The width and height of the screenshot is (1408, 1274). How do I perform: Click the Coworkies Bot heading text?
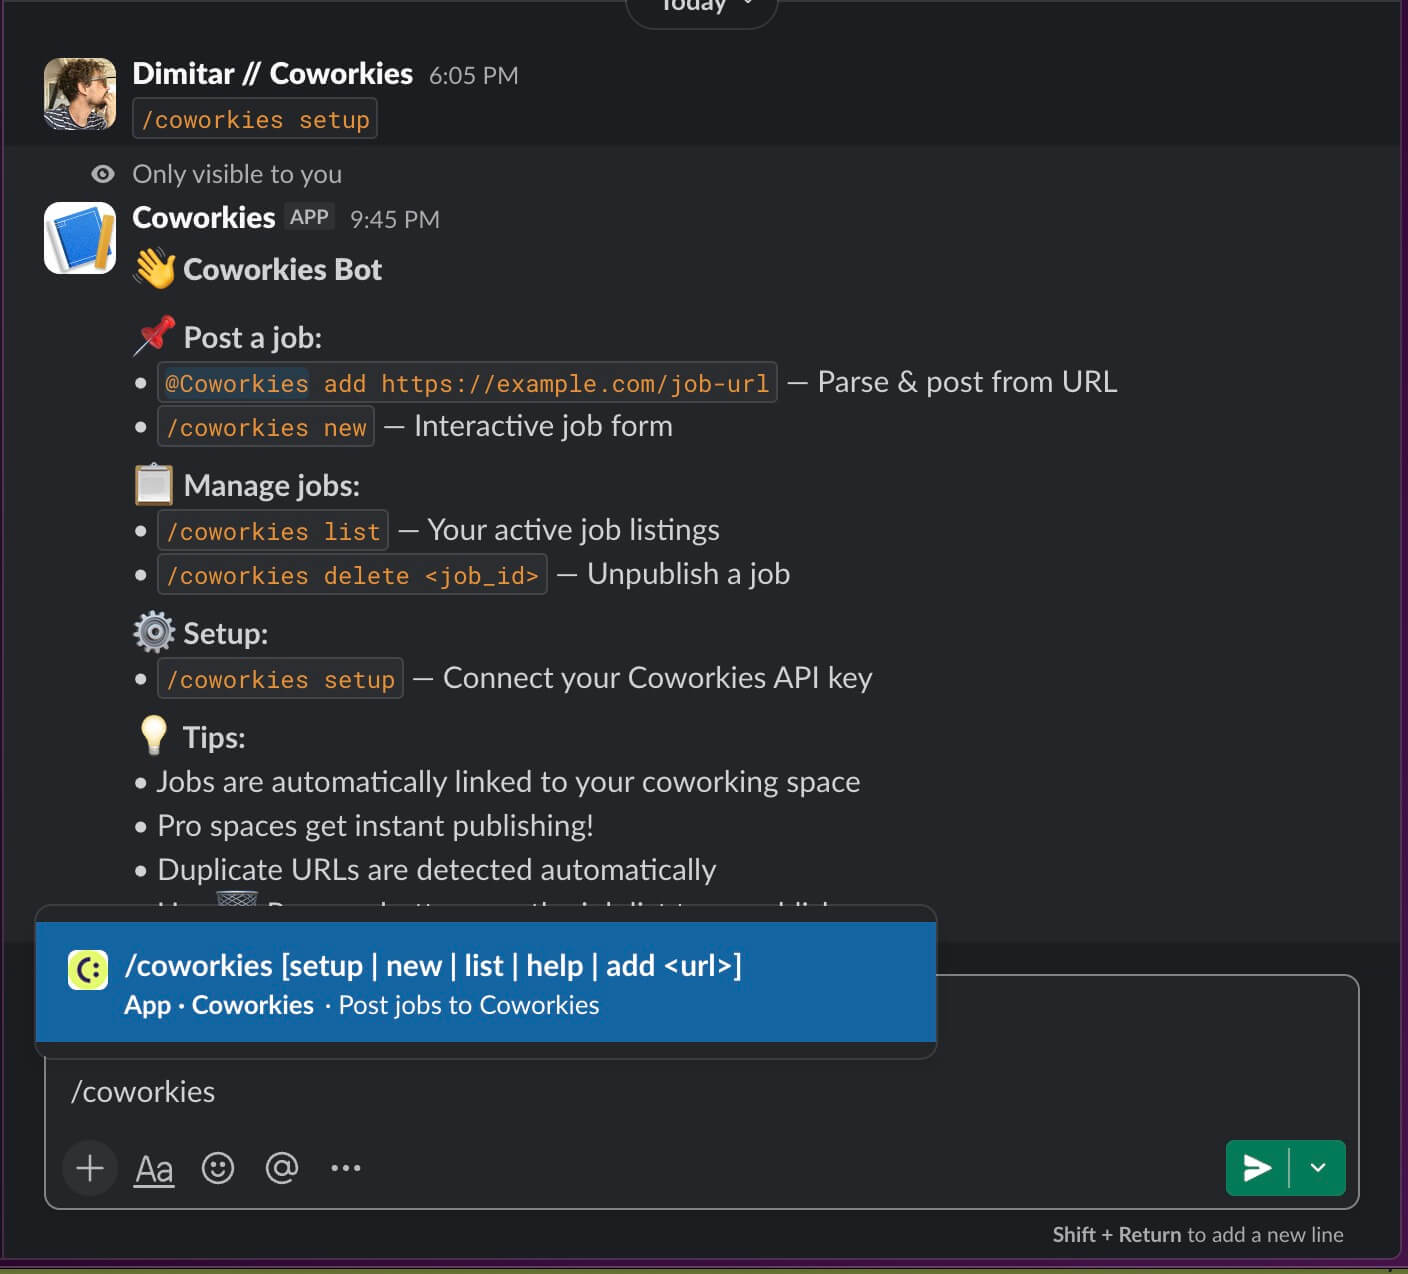282,270
